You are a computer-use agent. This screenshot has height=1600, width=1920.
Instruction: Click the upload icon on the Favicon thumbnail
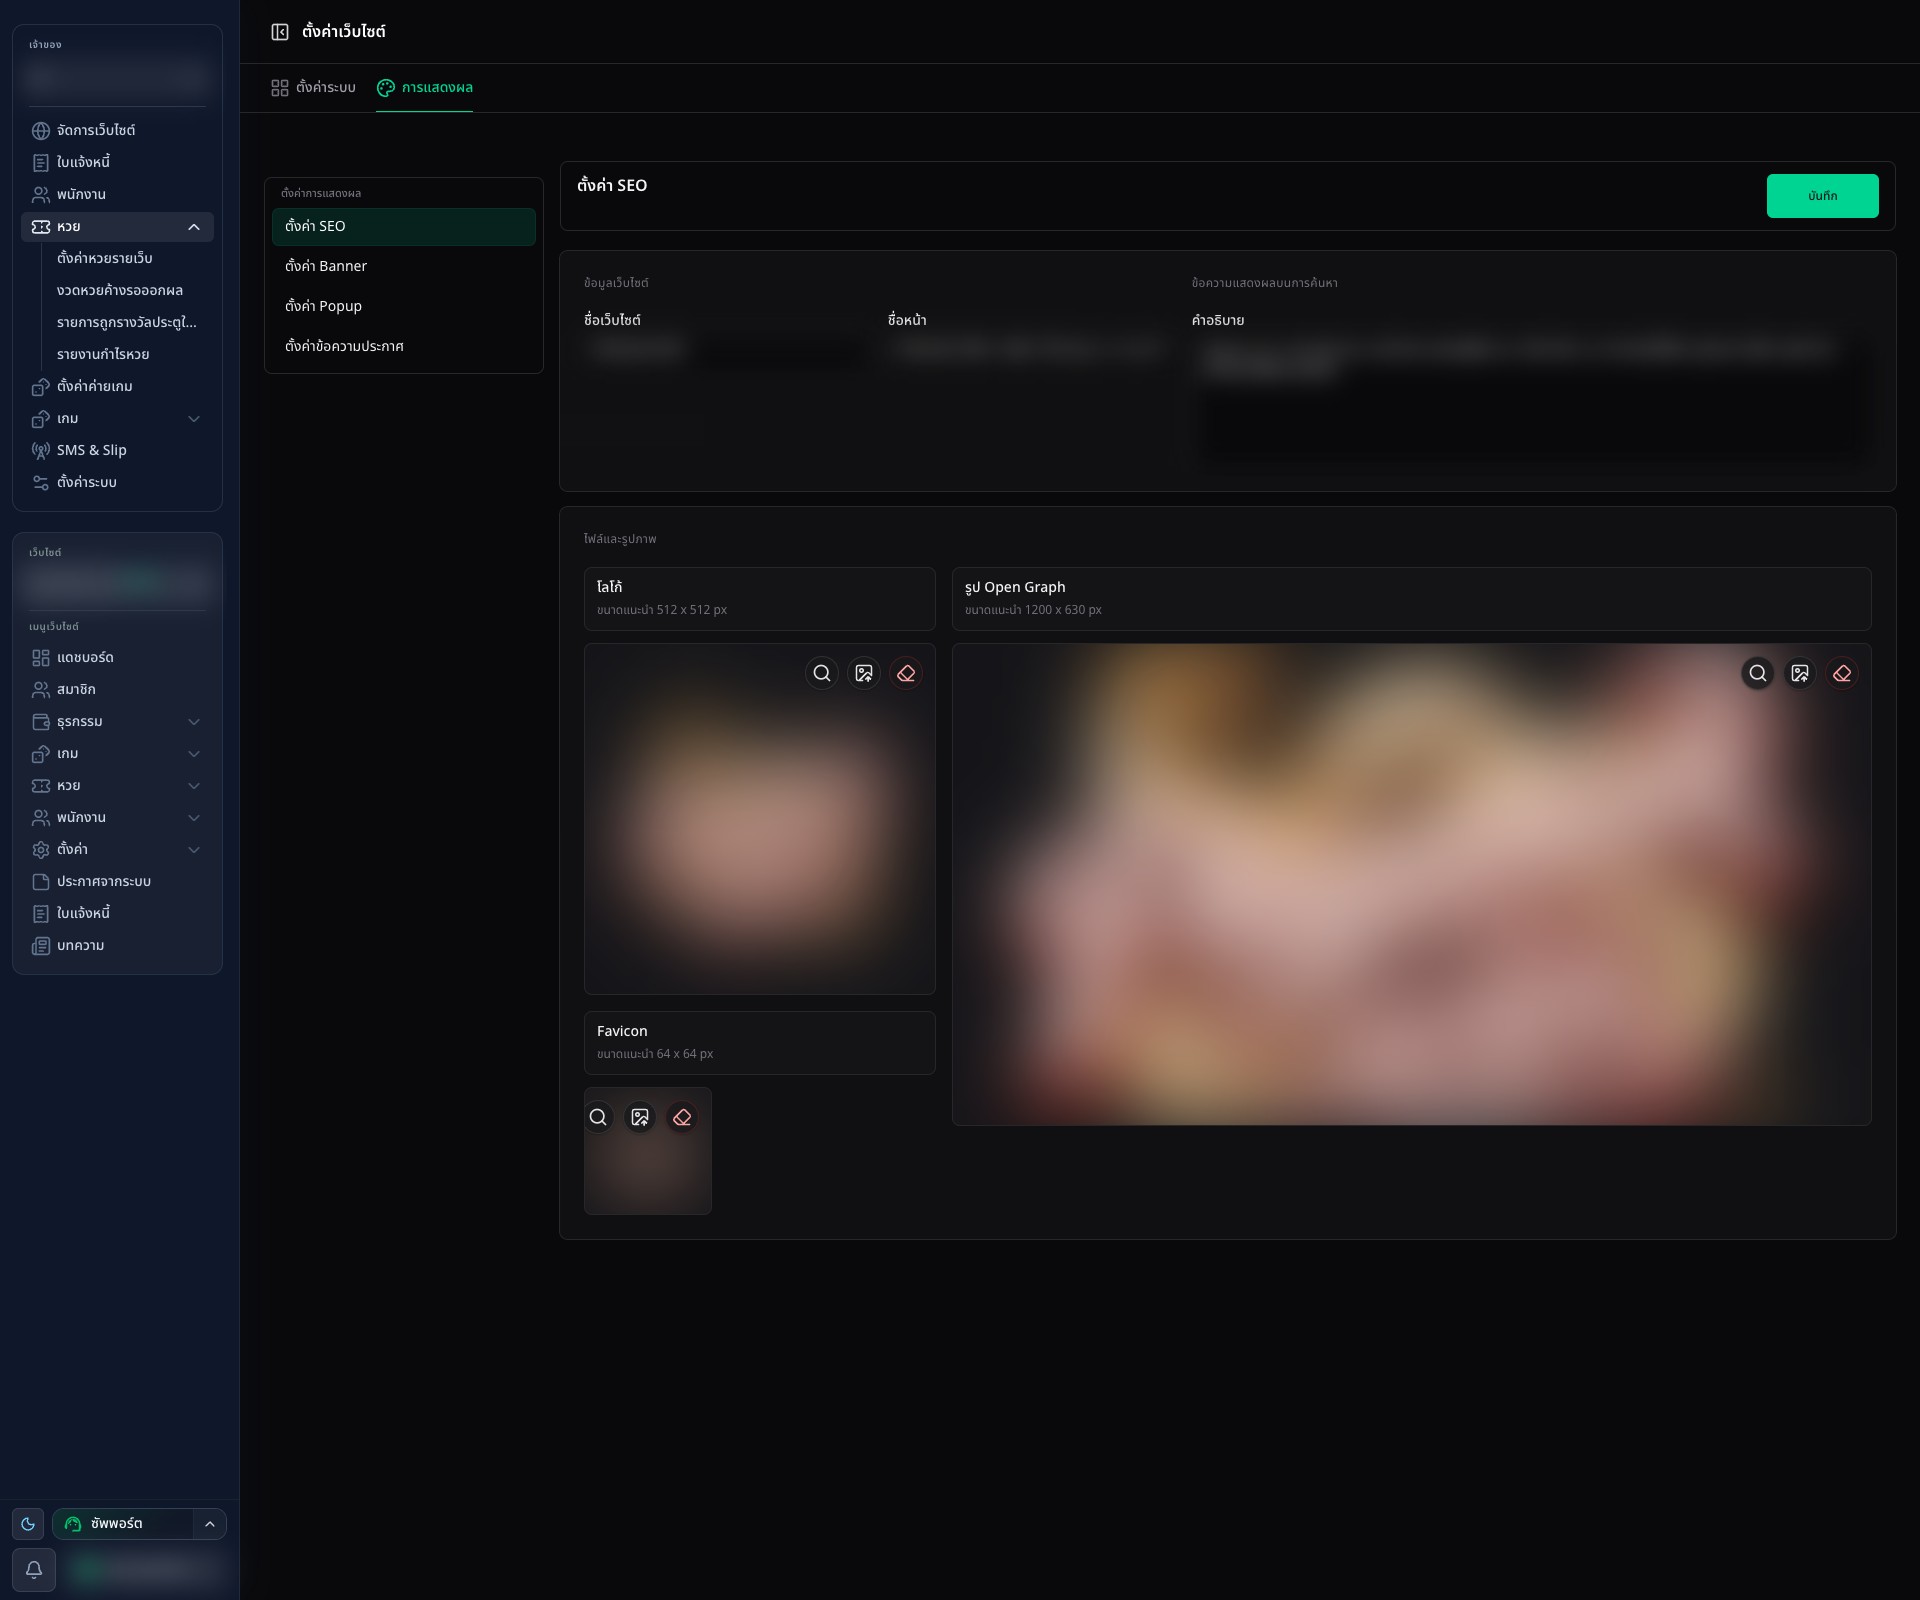coord(640,1117)
